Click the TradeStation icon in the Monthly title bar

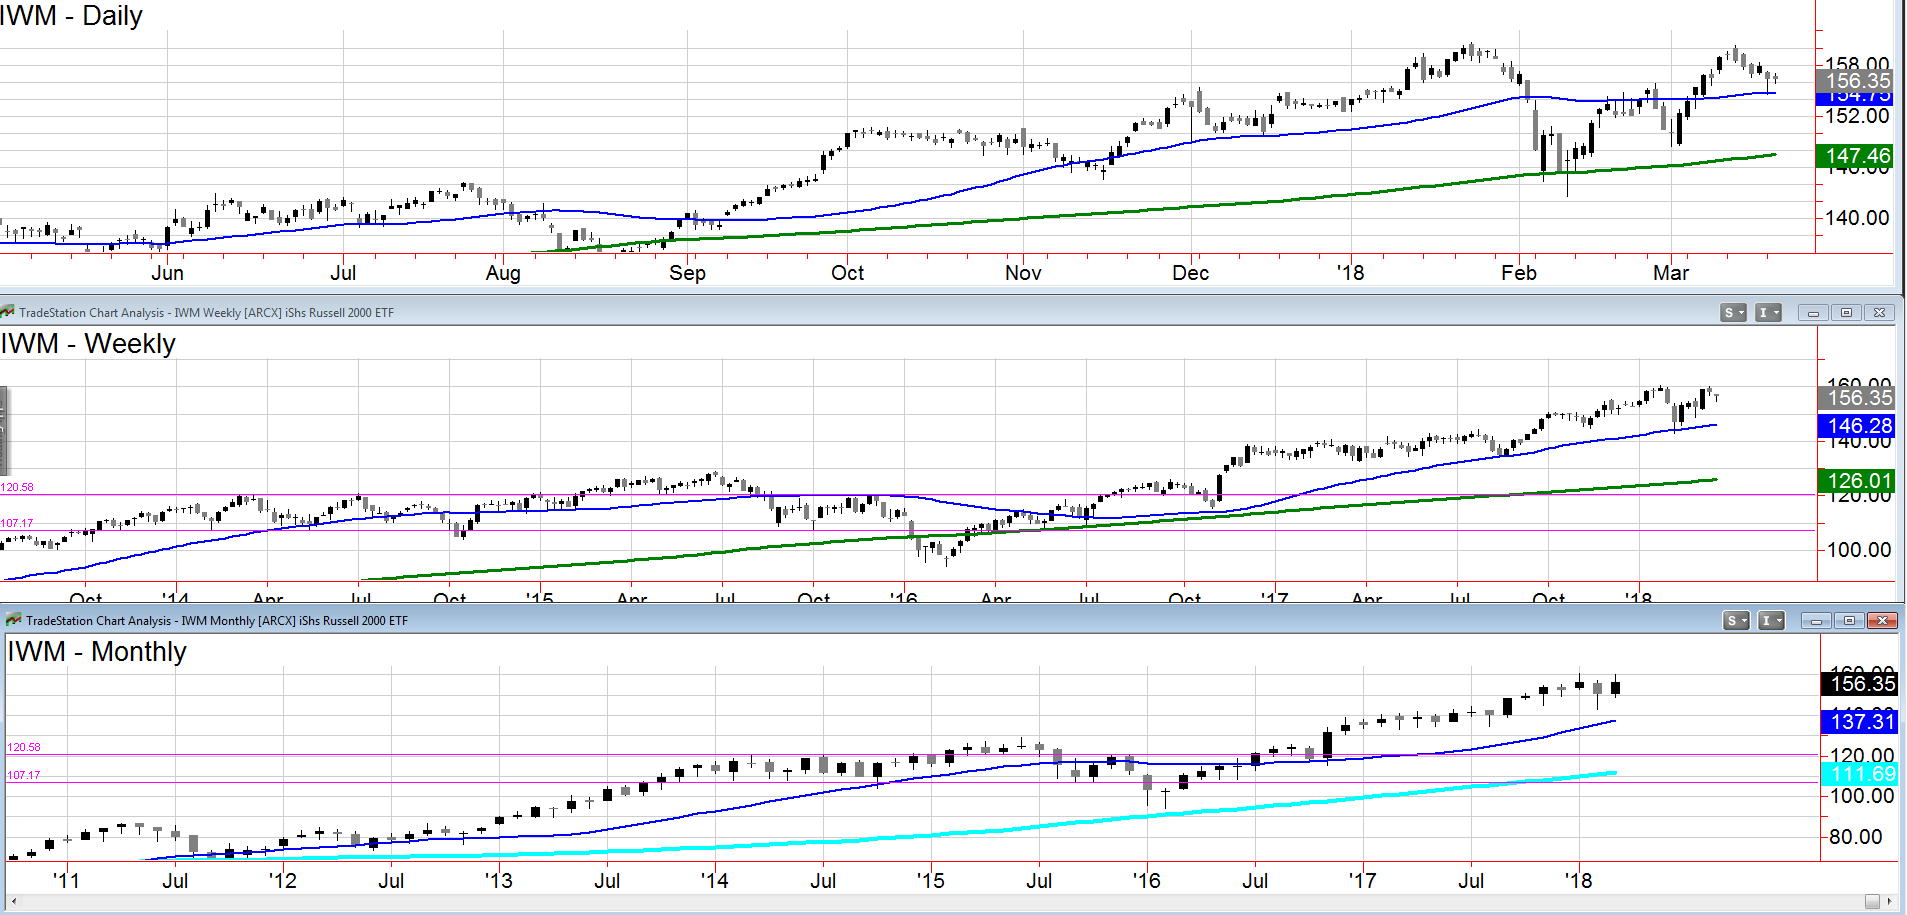pos(13,620)
